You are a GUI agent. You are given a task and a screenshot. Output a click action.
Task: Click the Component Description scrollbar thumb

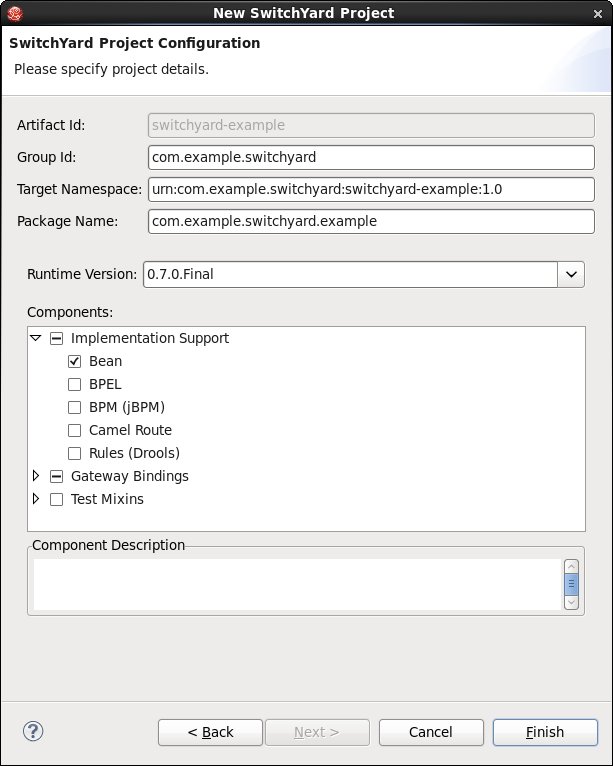(571, 585)
